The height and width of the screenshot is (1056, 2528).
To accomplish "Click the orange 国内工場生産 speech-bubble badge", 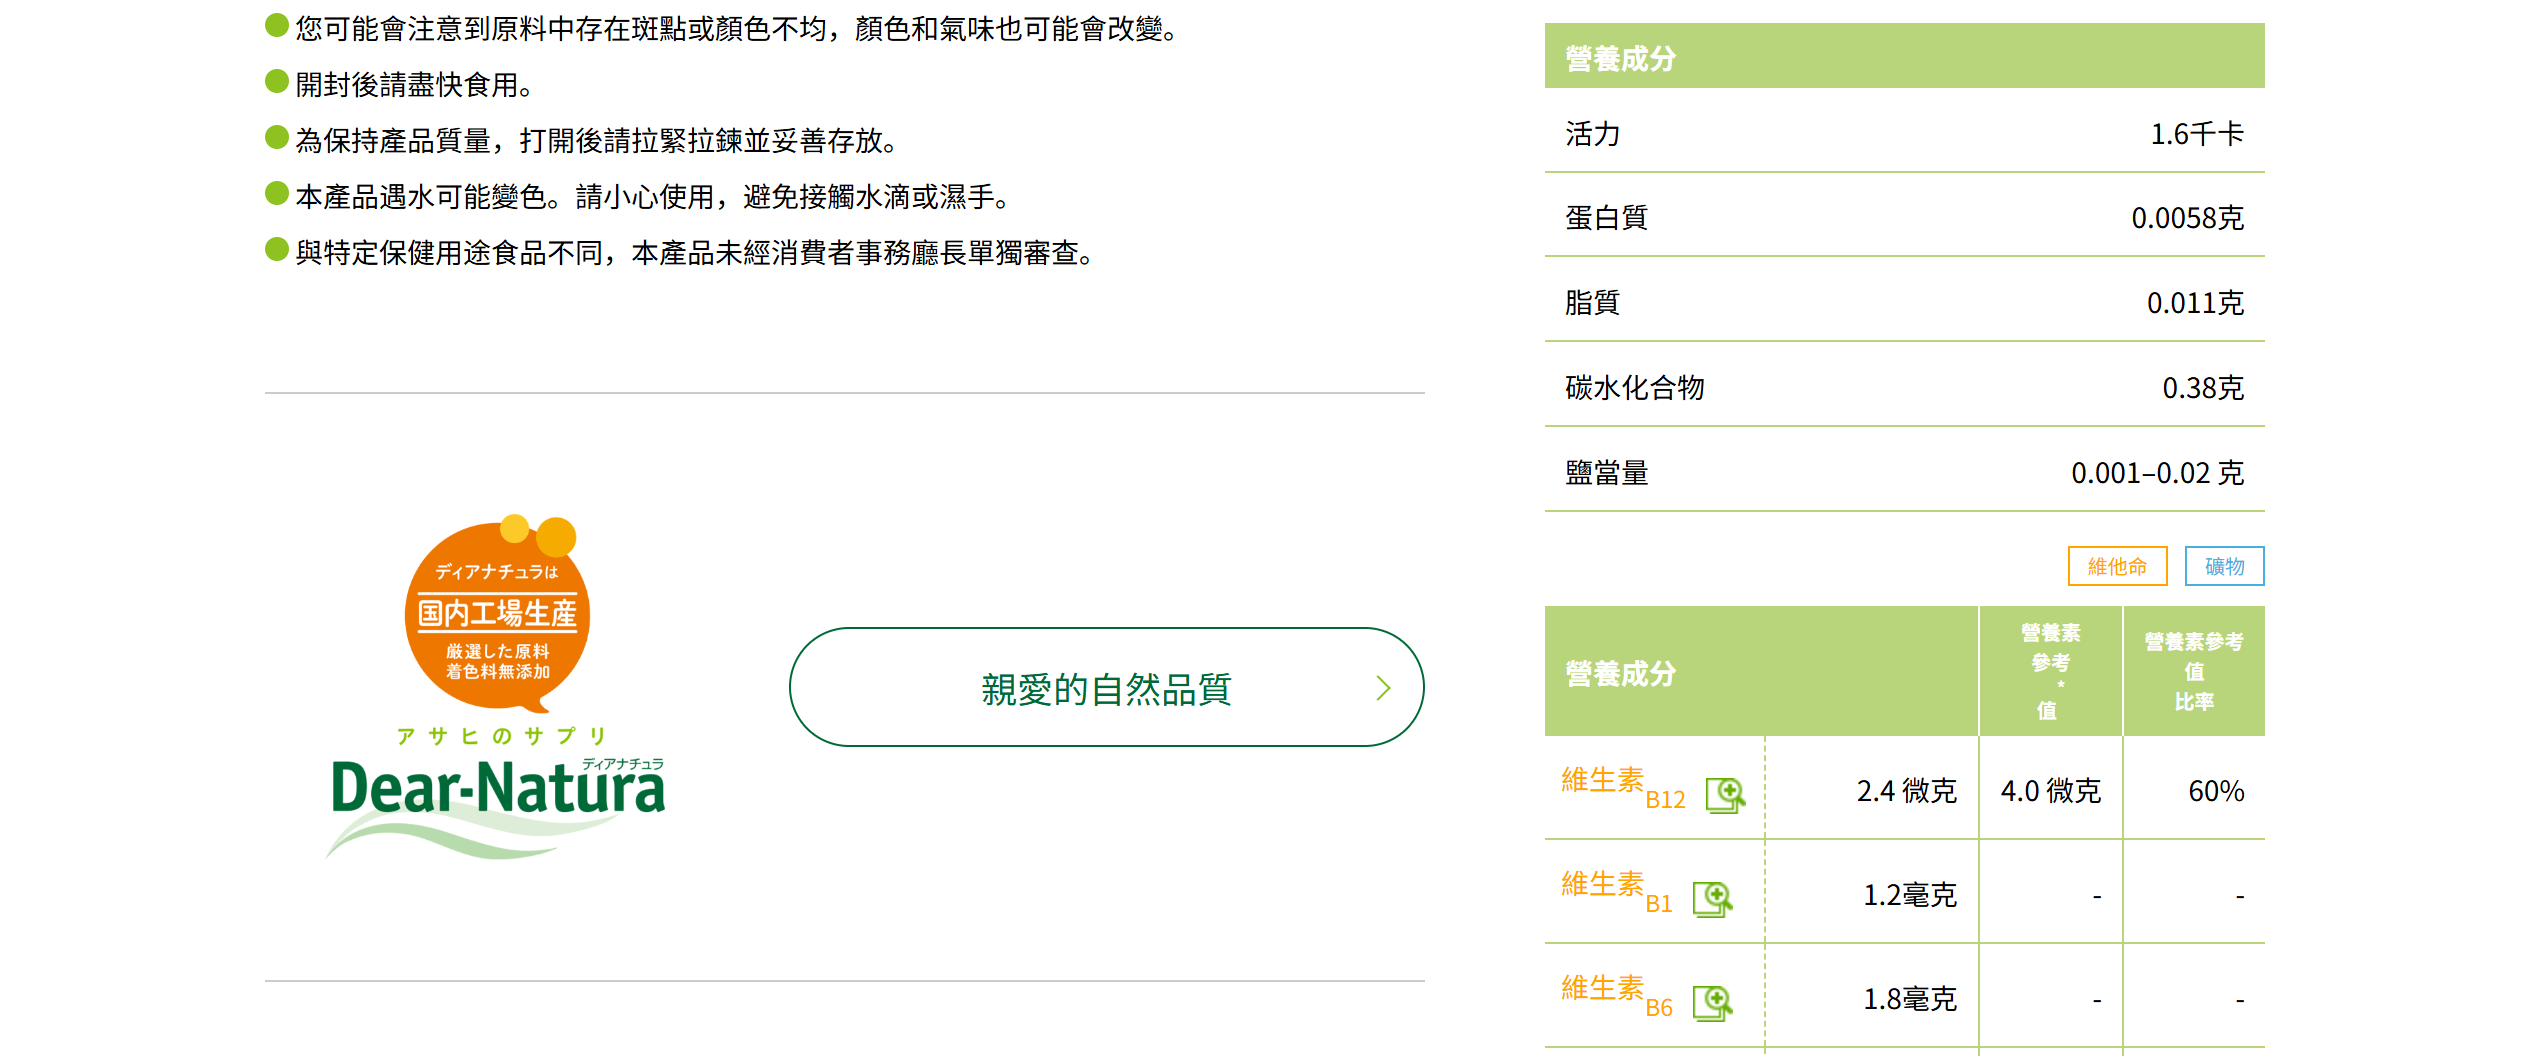I will pyautogui.click(x=498, y=614).
